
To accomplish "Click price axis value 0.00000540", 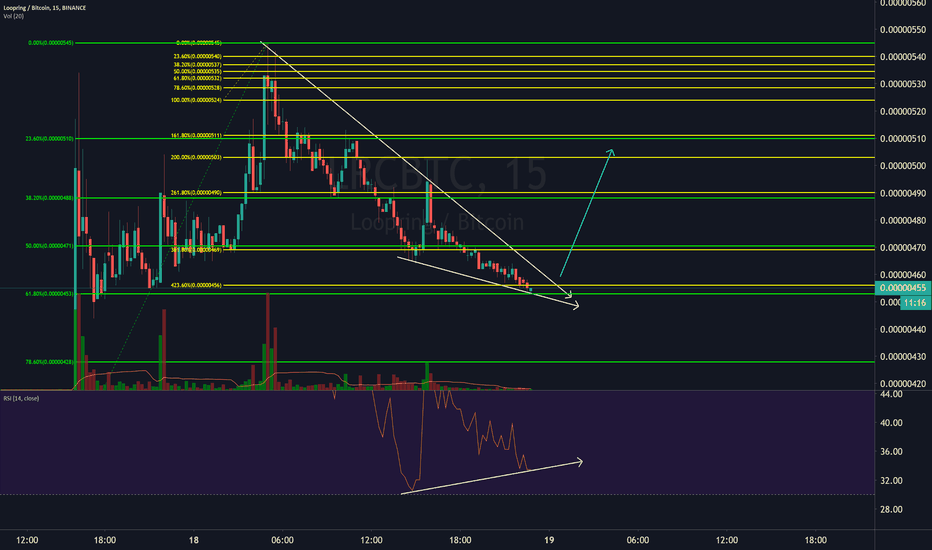I will pyautogui.click(x=903, y=57).
